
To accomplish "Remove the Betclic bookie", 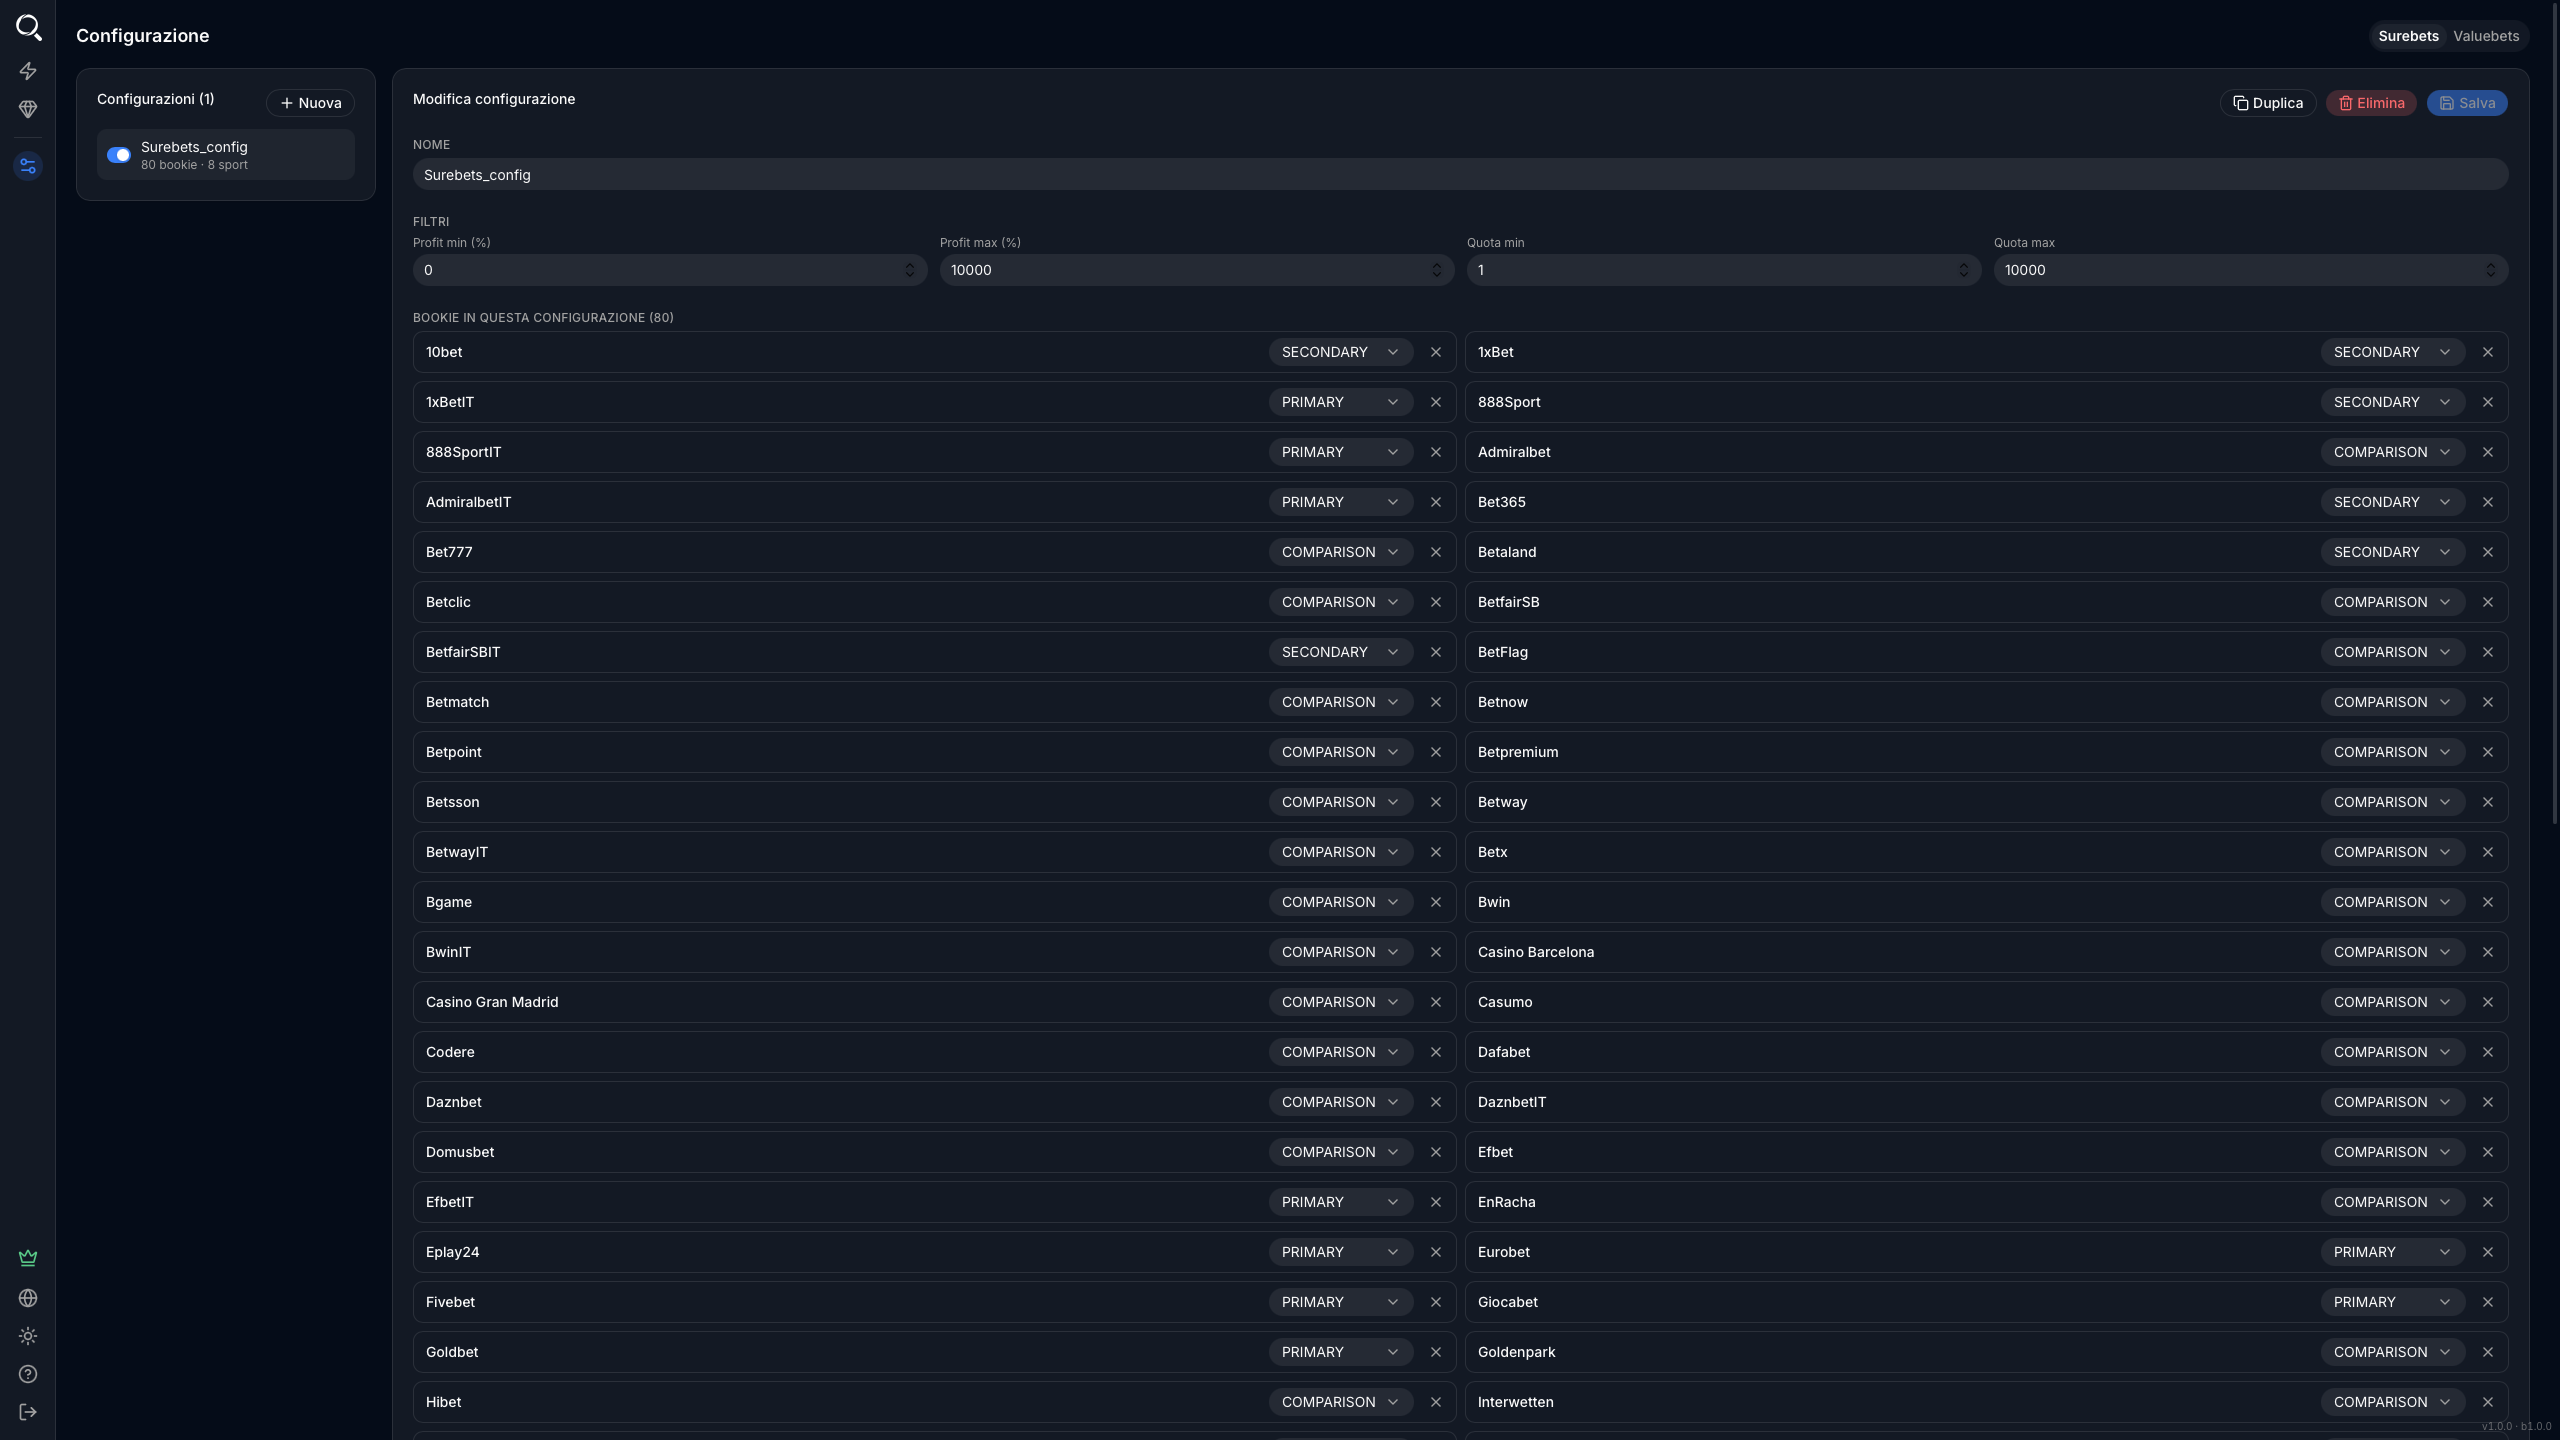I will 1436,602.
